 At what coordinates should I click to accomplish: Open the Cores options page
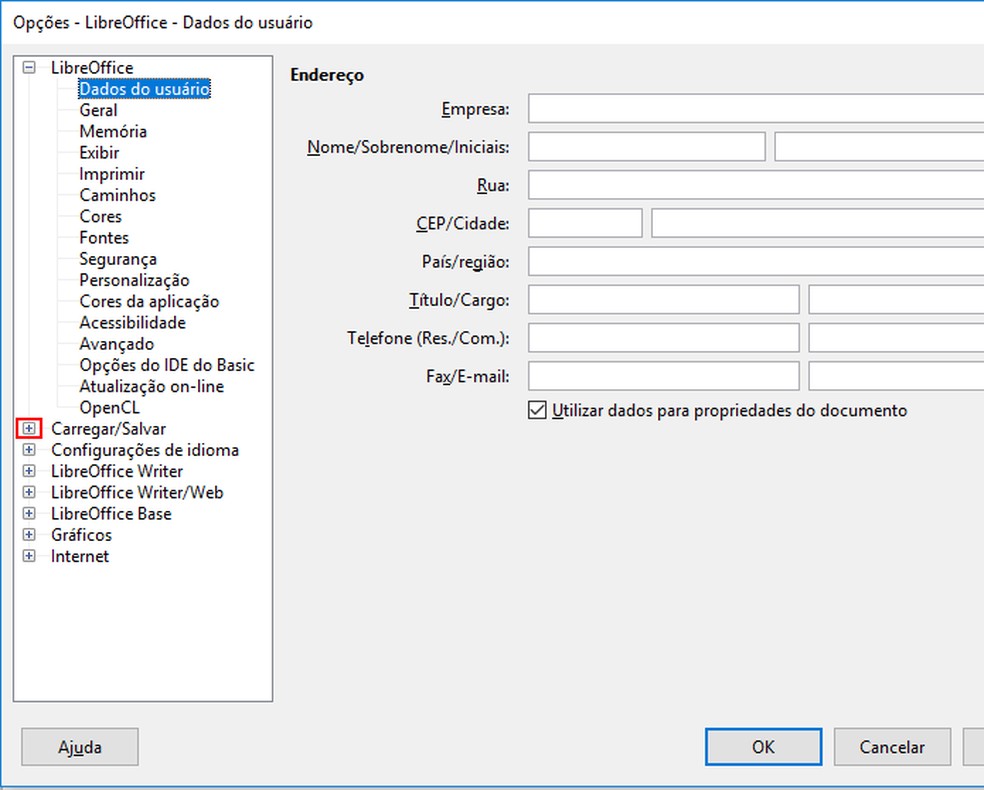tap(100, 216)
